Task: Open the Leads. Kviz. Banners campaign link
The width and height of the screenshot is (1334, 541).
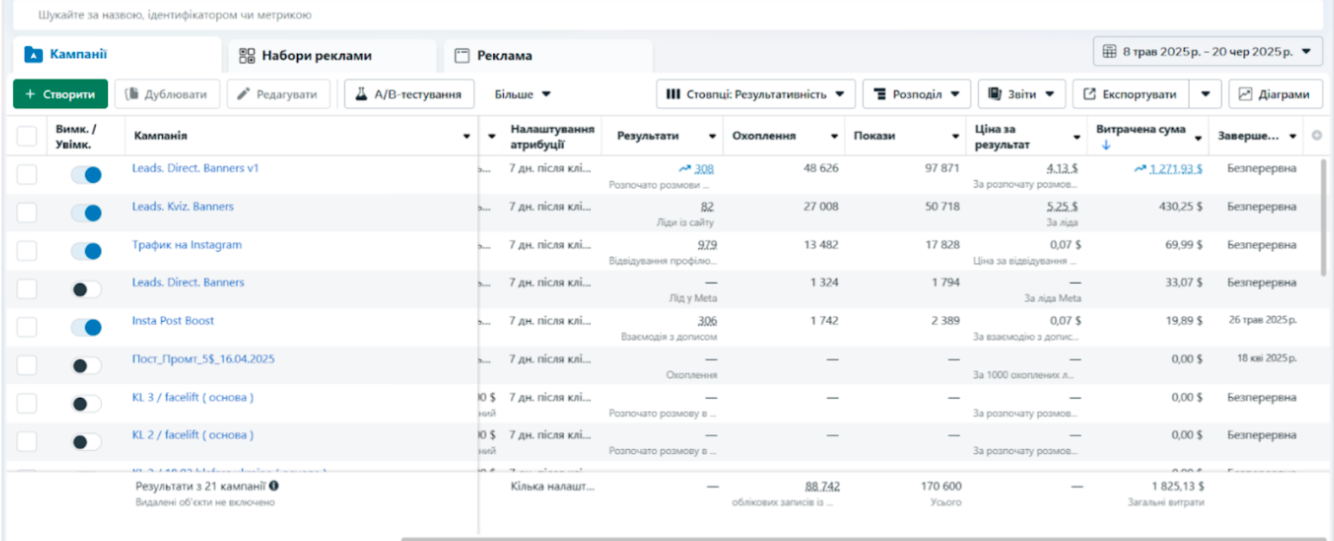Action: 183,207
